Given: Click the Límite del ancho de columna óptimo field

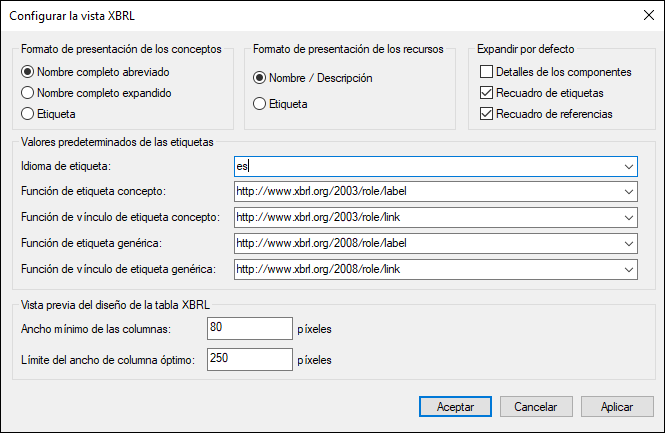Looking at the screenshot, I should (248, 359).
